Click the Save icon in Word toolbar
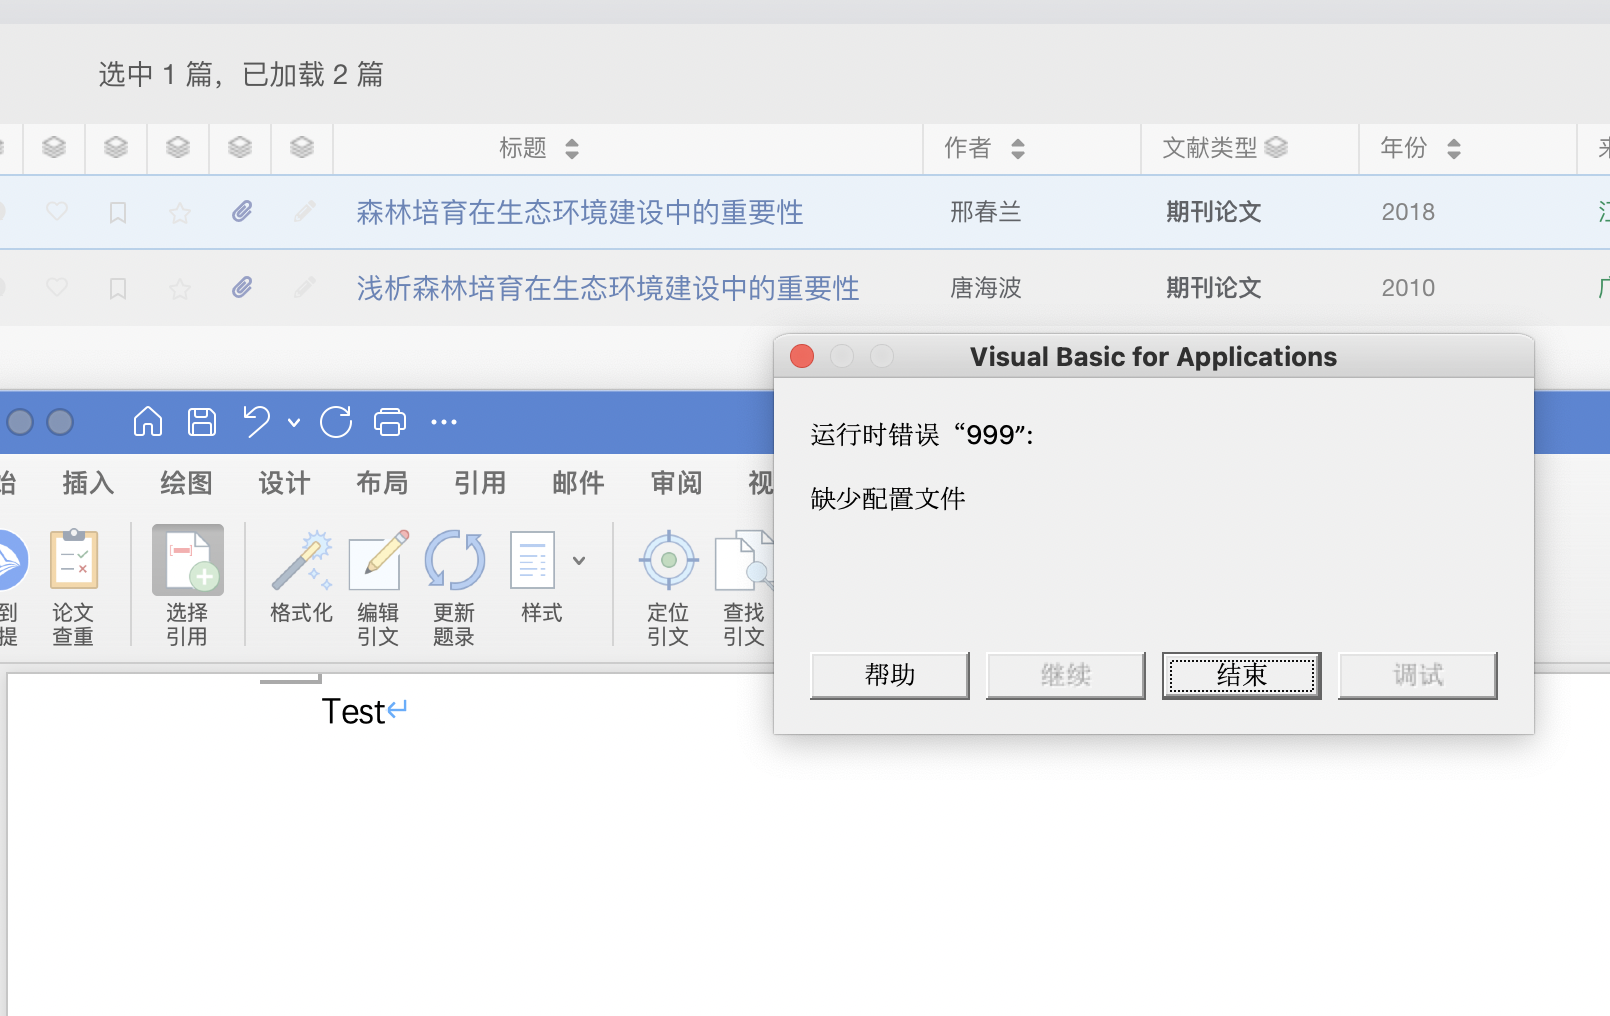This screenshot has height=1016, width=1610. [202, 422]
